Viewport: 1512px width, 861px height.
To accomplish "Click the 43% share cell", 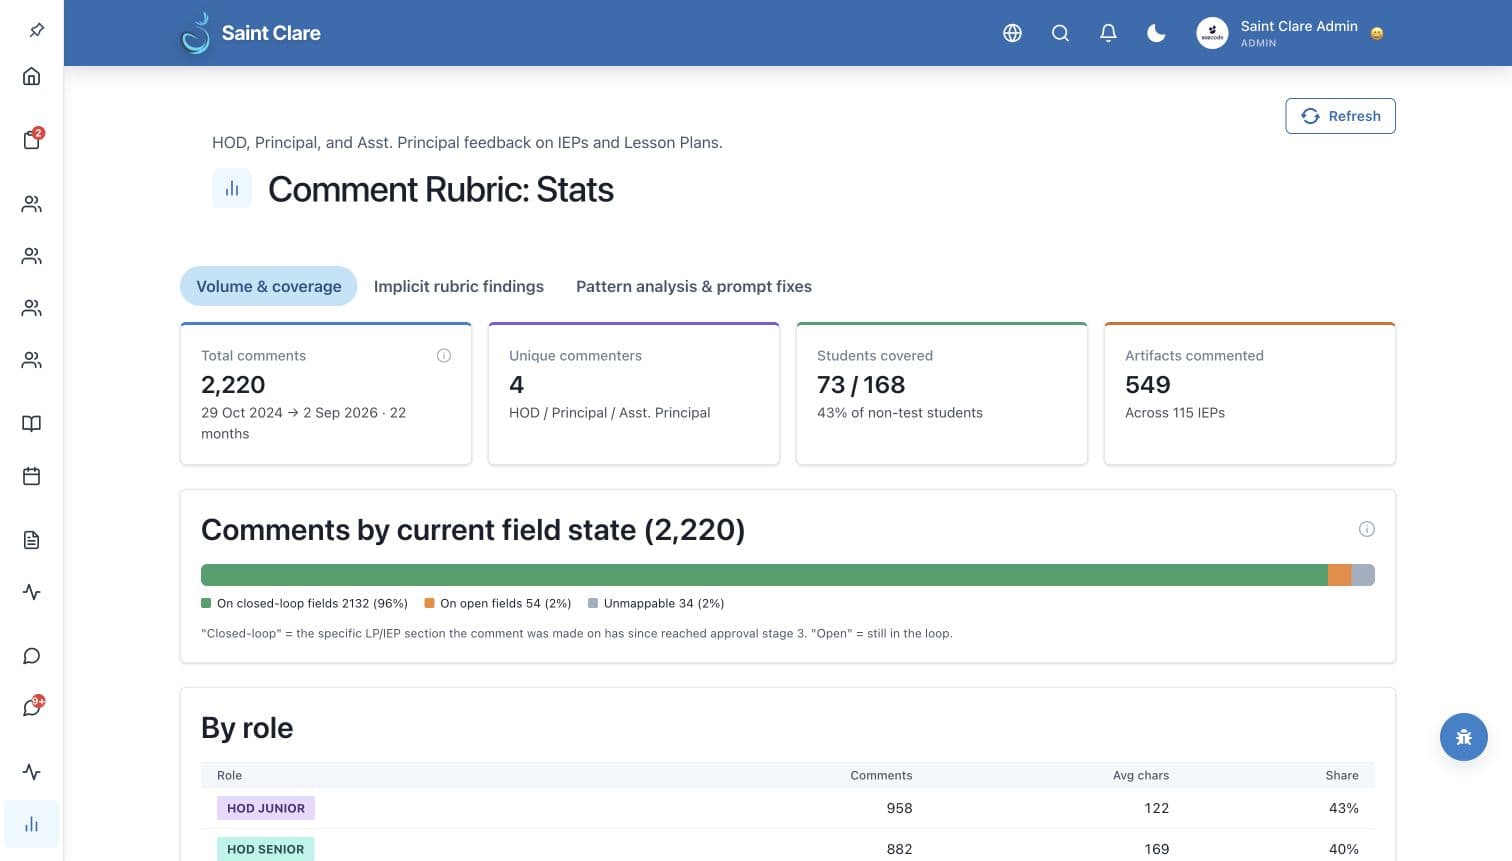I will (x=1344, y=808).
